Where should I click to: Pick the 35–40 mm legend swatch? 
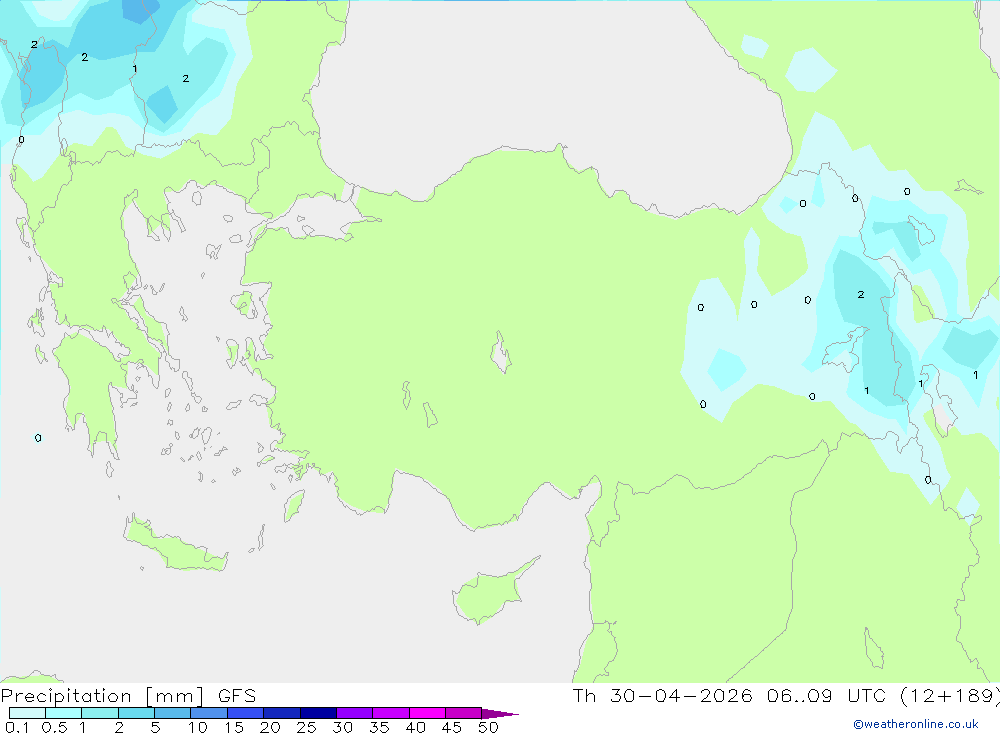point(391,713)
